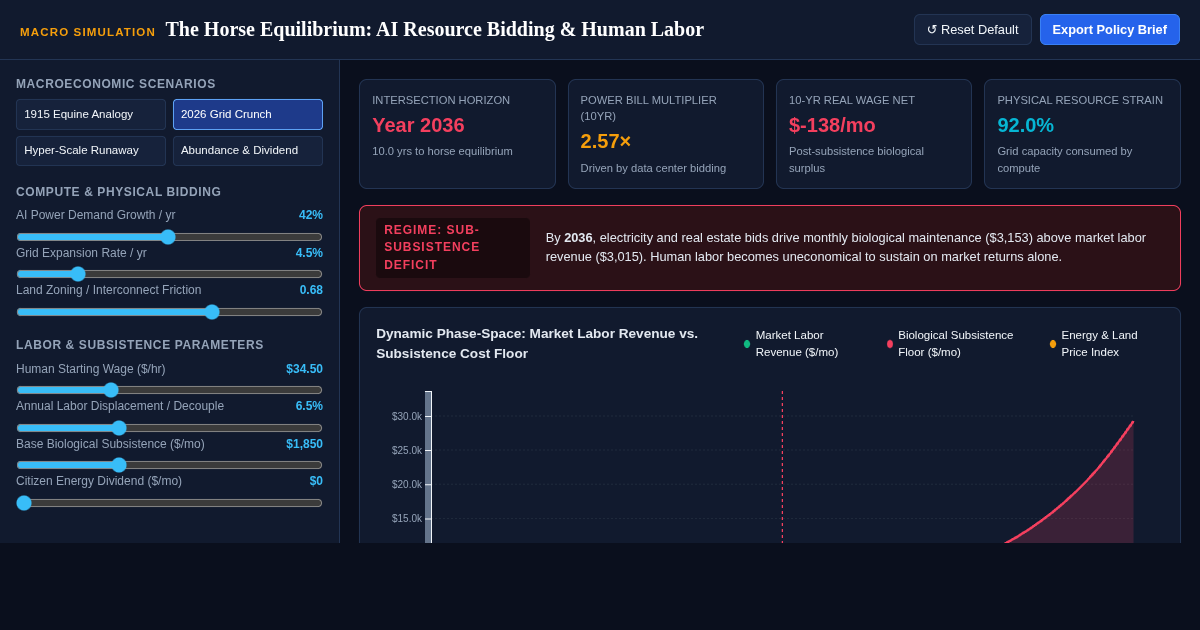Click the "MACRO SIMULATION" header label
This screenshot has height=630, width=1200.
88,32
